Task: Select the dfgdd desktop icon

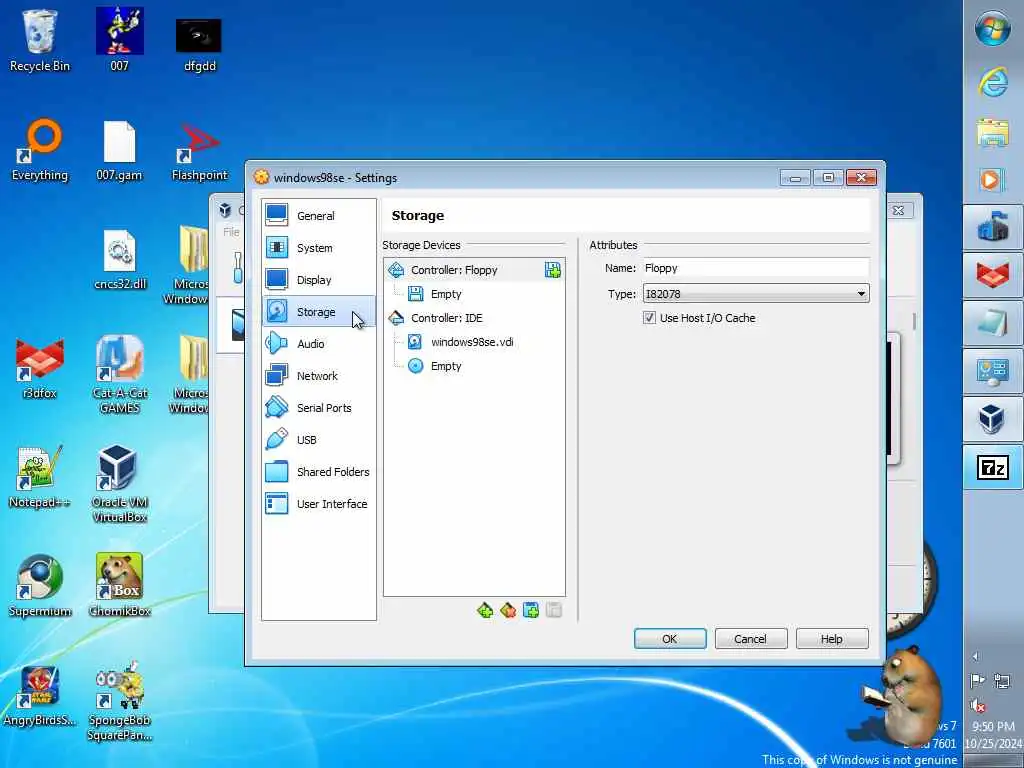Action: [199, 44]
